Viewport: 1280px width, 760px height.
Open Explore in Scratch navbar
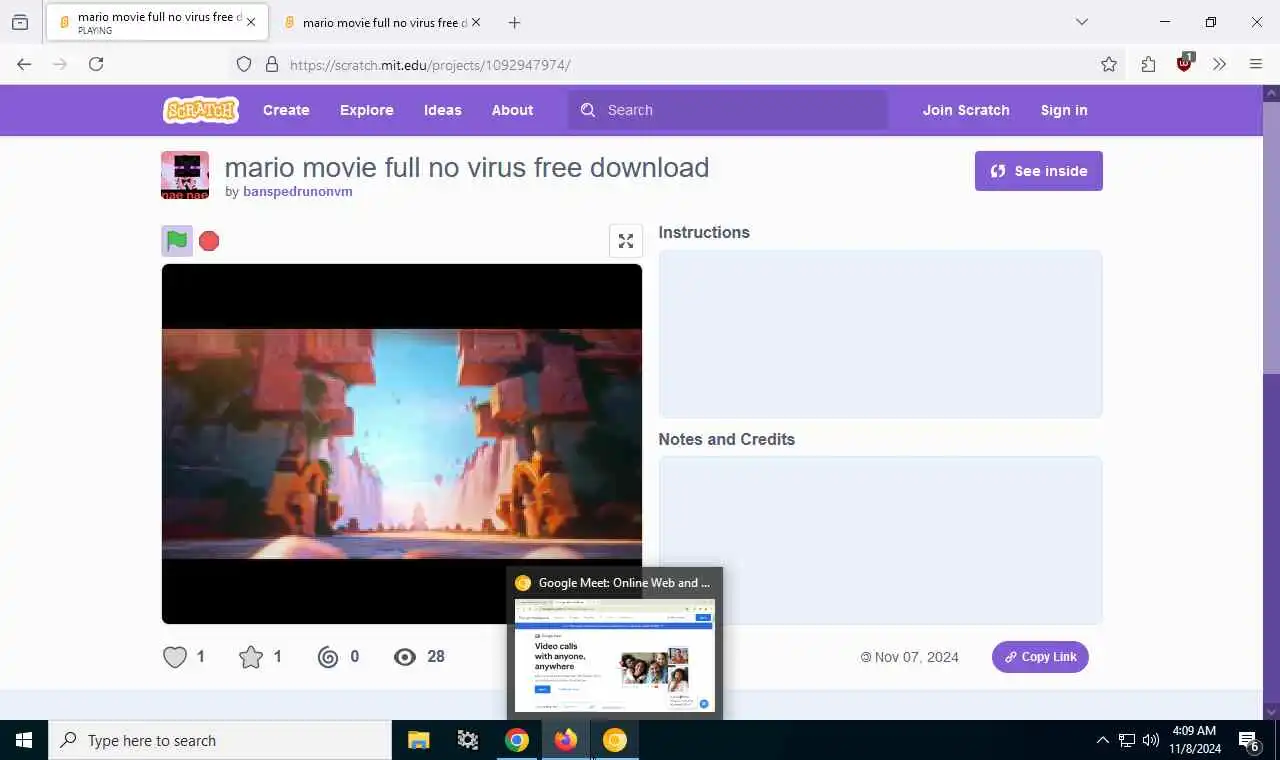[367, 110]
